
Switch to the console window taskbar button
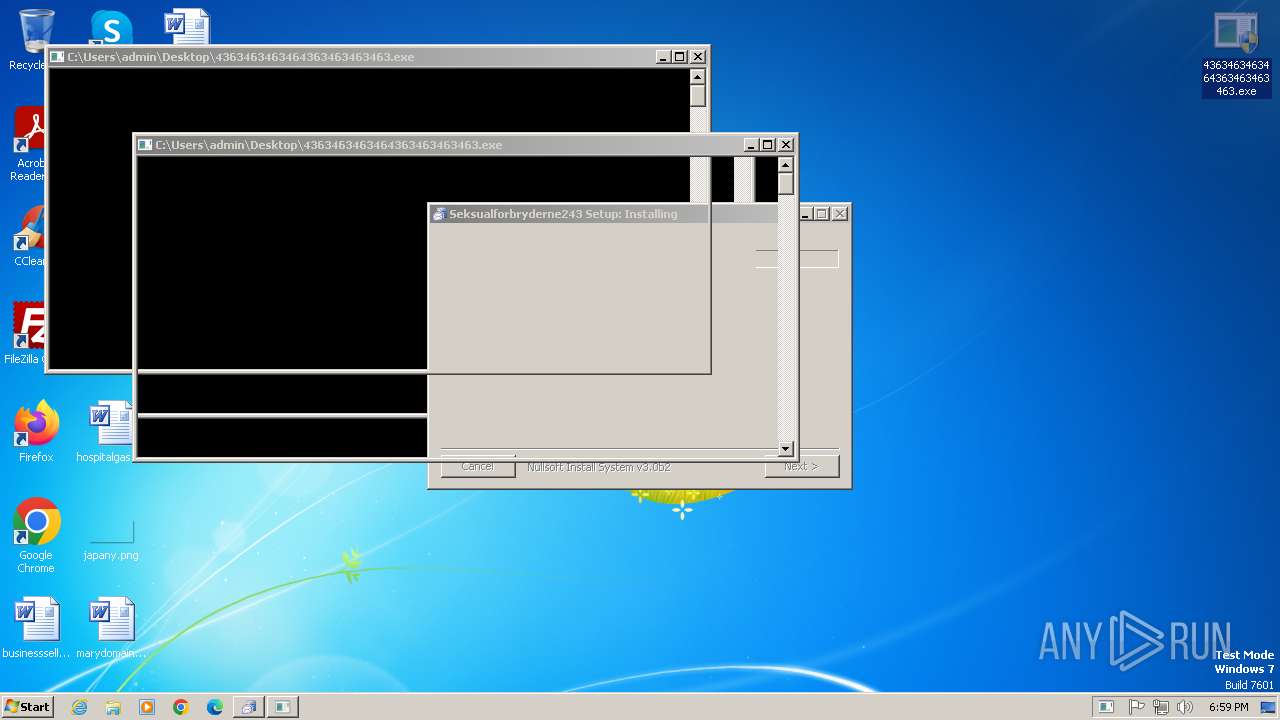pos(283,707)
